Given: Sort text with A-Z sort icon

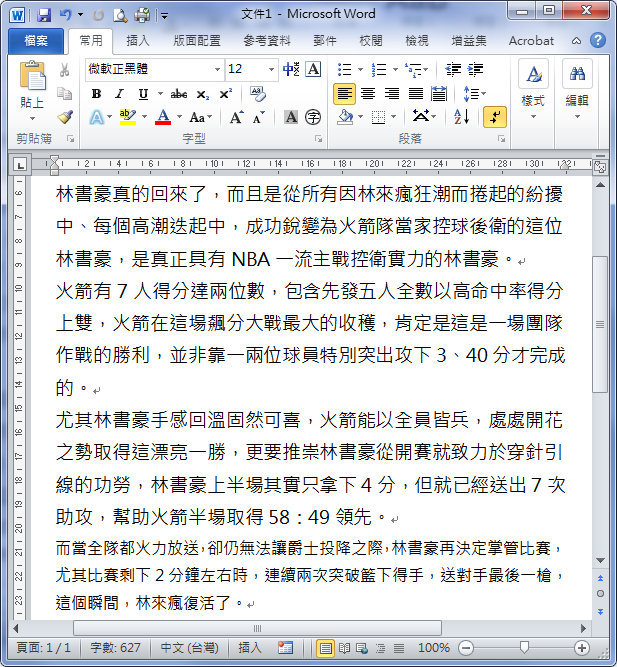Looking at the screenshot, I should tap(462, 117).
